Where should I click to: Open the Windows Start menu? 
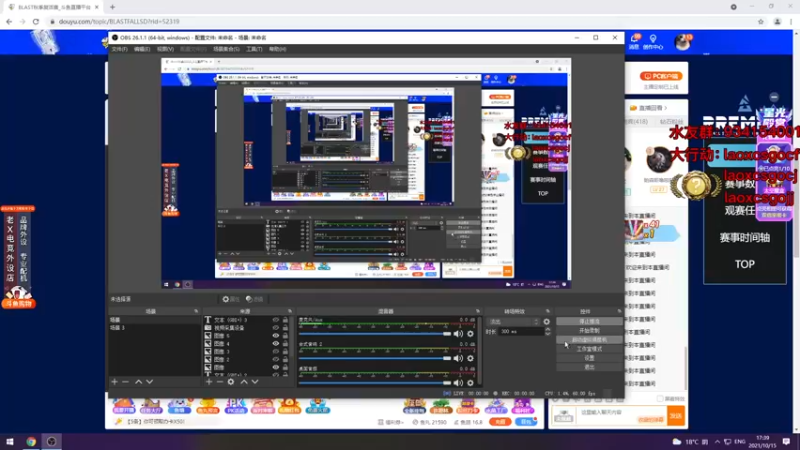point(10,442)
